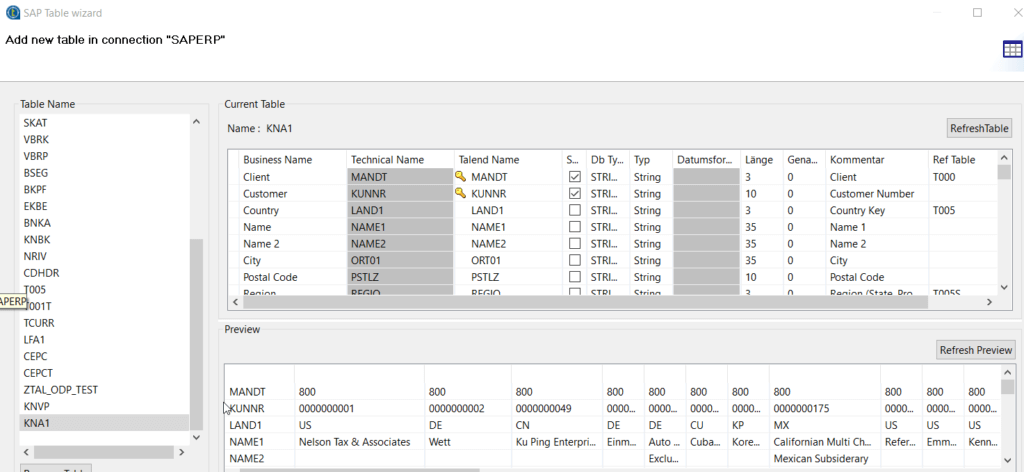Click the Talend Name cell LAND1

tap(485, 211)
